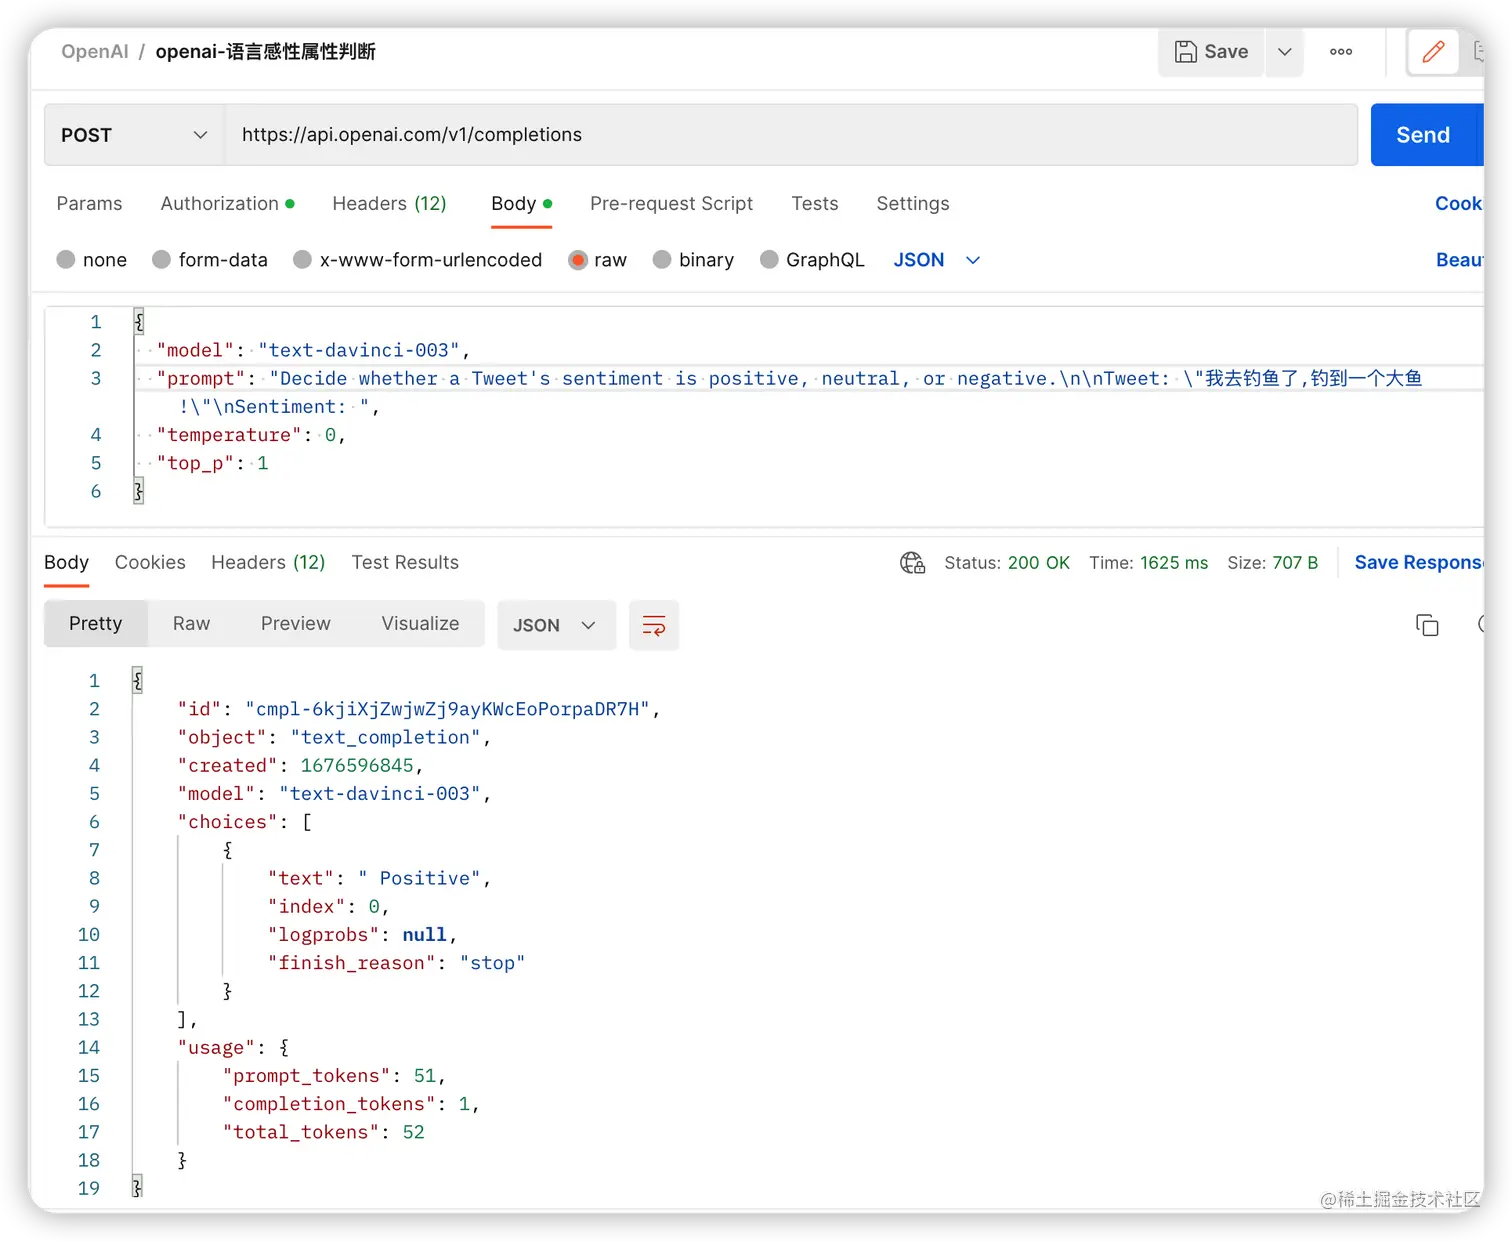
Task: Open the Test Results tab
Action: click(x=405, y=562)
